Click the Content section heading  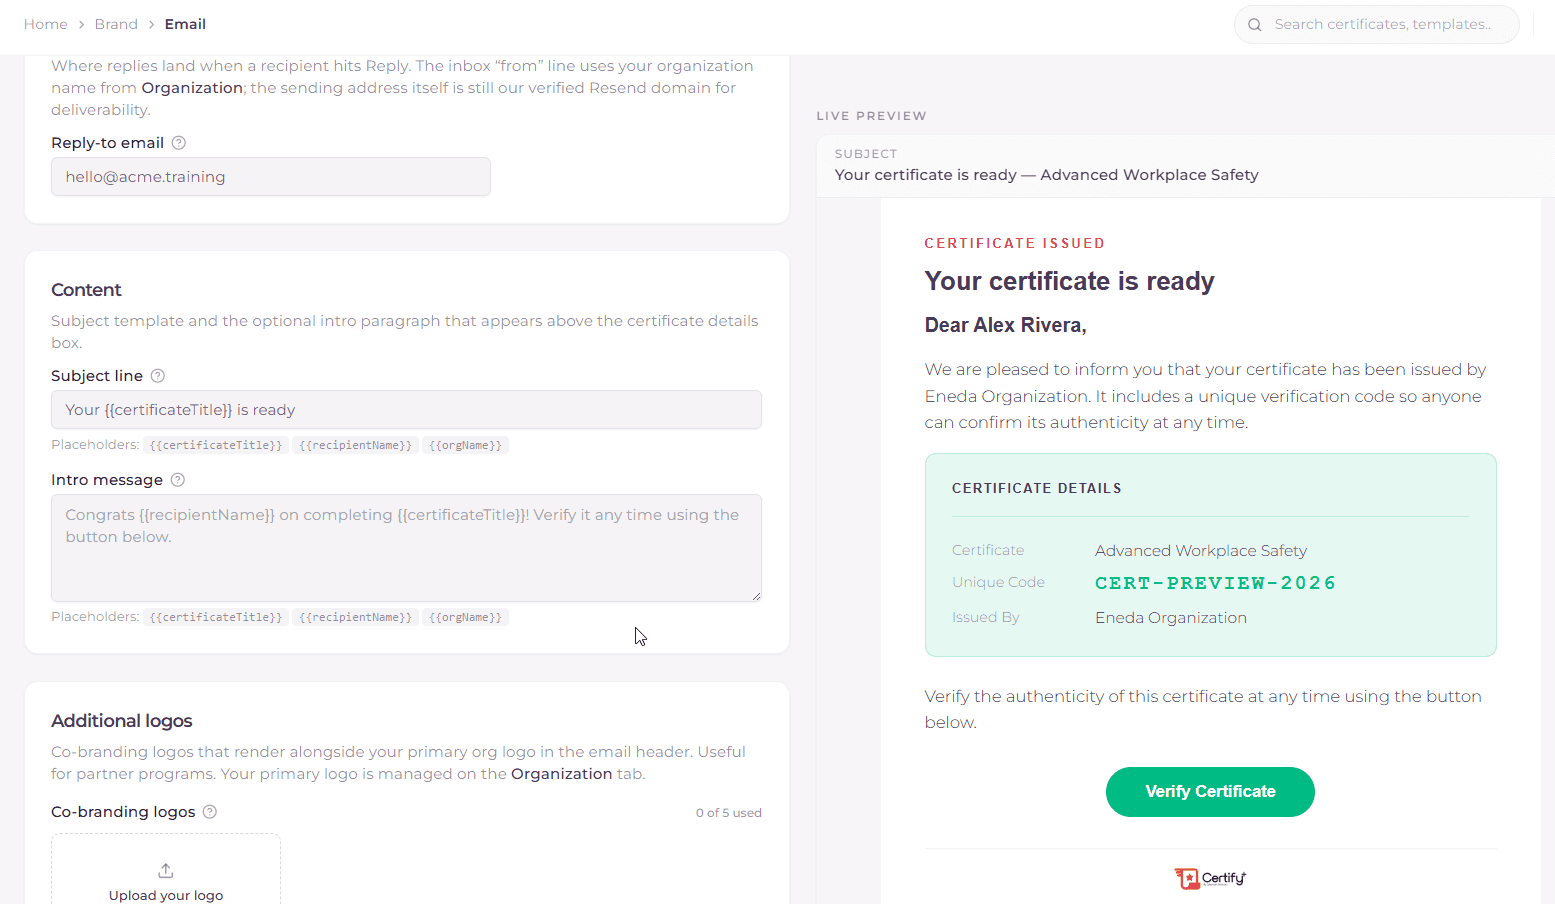coord(86,290)
